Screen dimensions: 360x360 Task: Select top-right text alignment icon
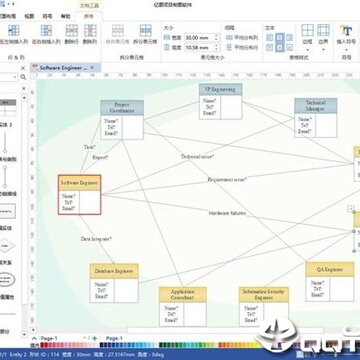(289, 38)
